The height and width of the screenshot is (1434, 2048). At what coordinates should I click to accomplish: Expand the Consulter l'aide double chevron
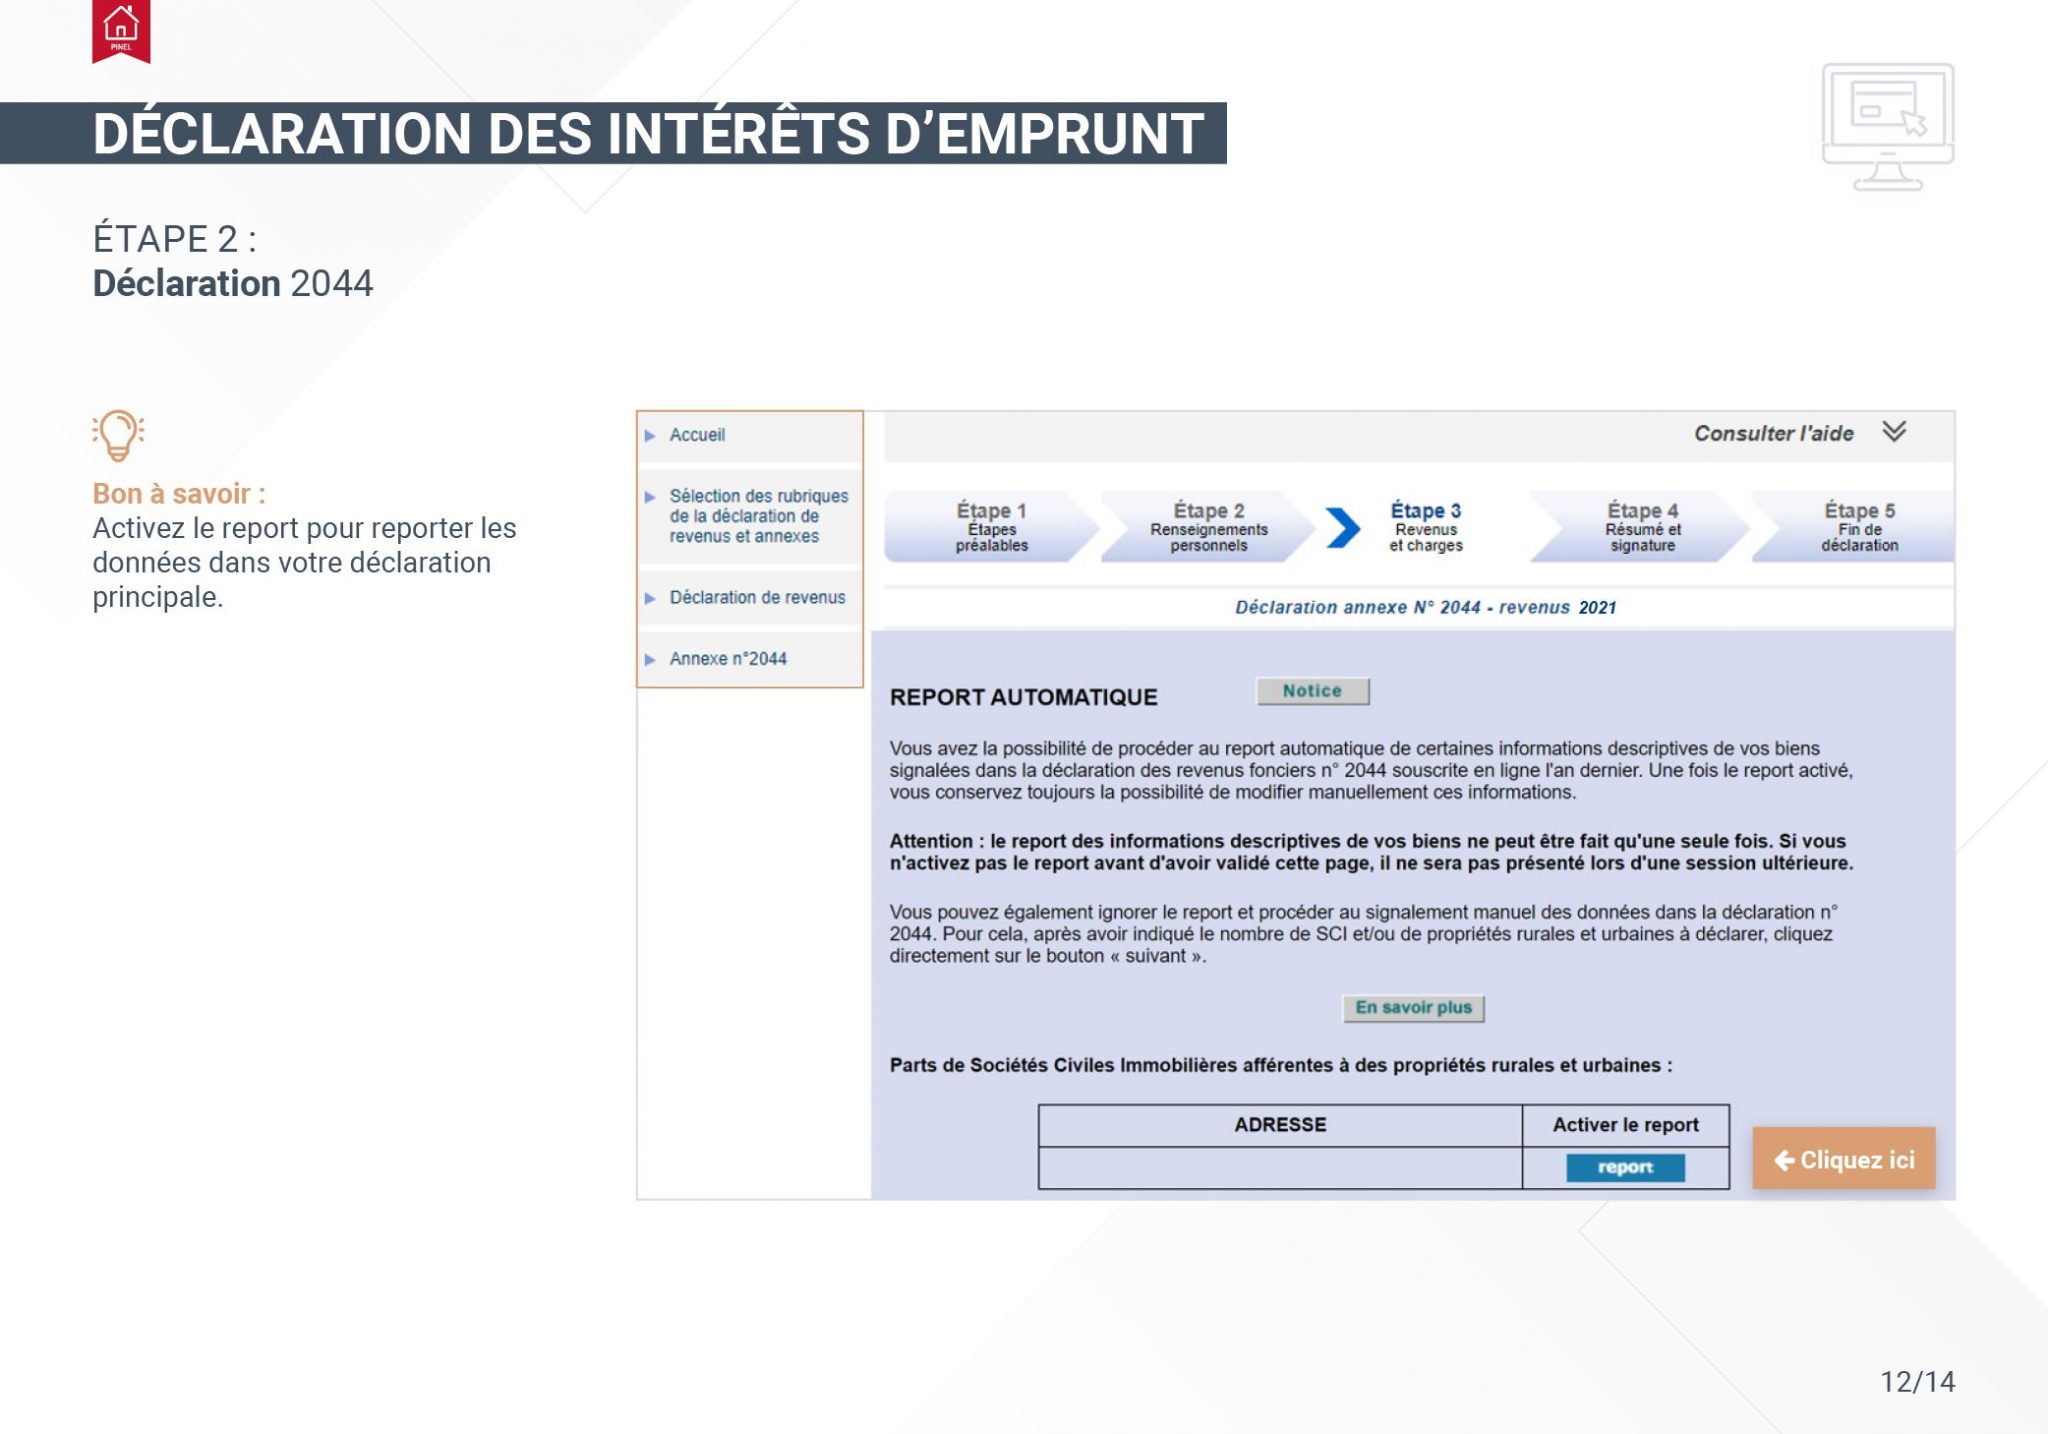pos(1894,432)
